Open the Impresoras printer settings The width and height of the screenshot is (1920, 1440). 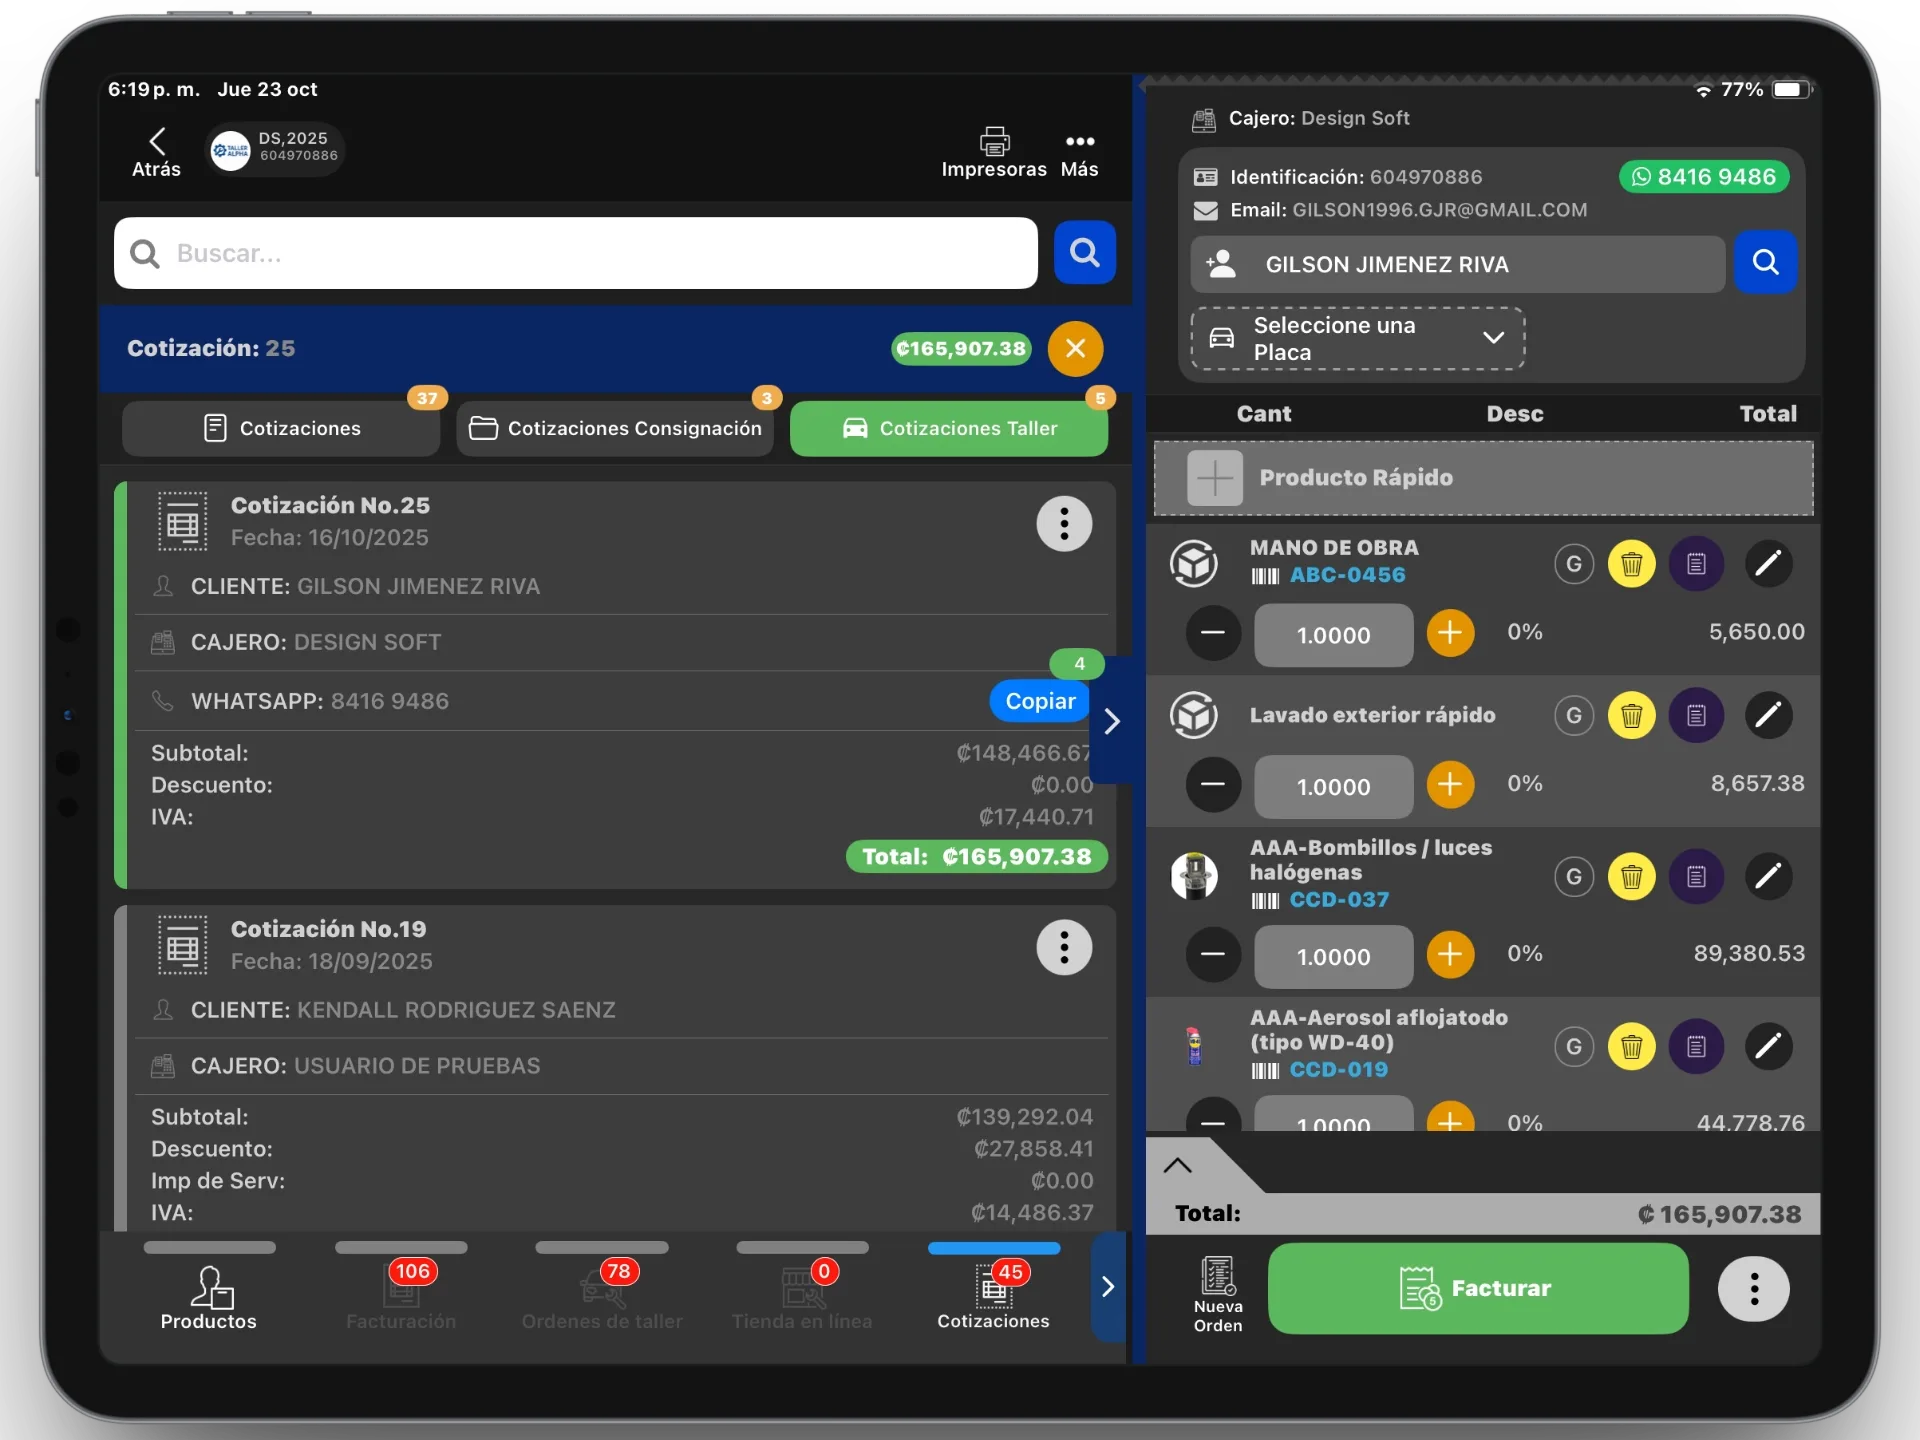[993, 151]
